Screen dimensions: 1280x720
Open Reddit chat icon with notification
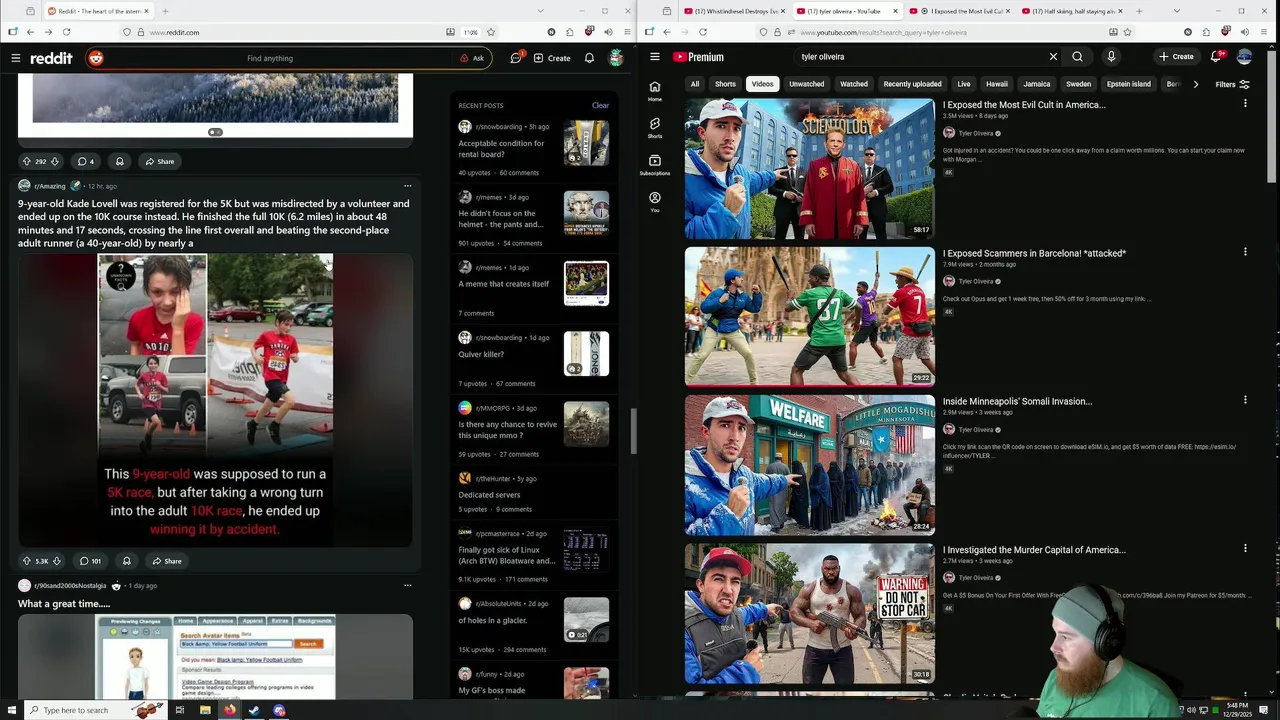click(516, 58)
